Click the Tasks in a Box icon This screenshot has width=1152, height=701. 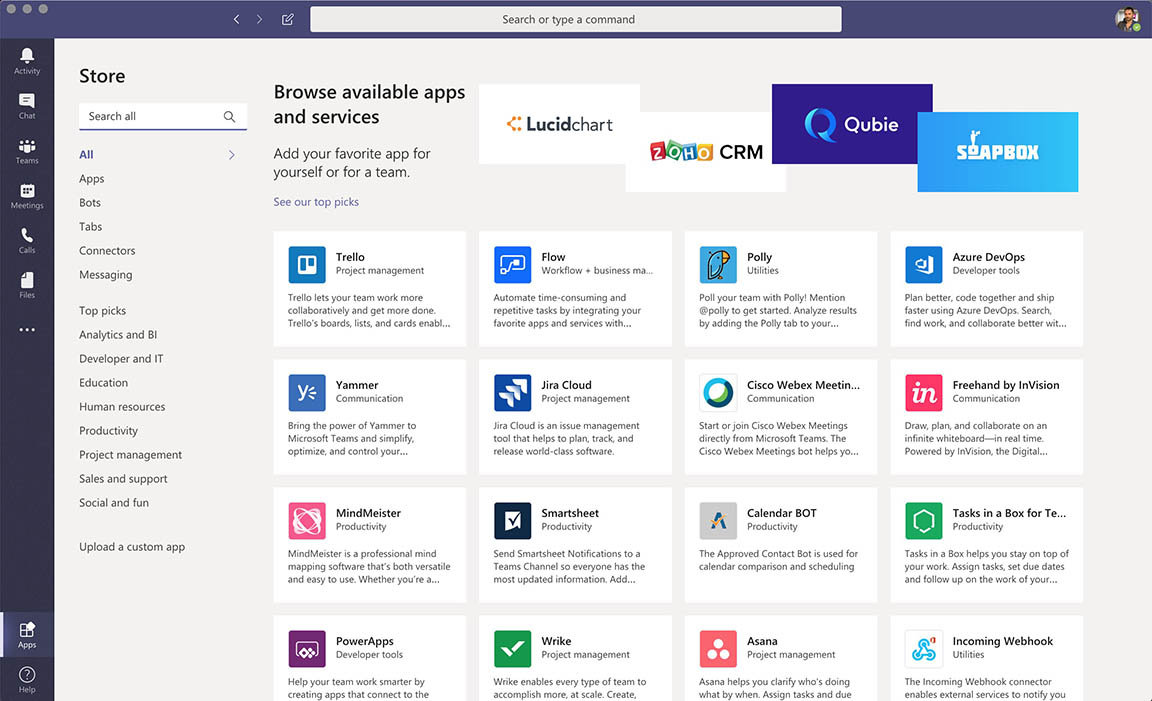tap(924, 520)
